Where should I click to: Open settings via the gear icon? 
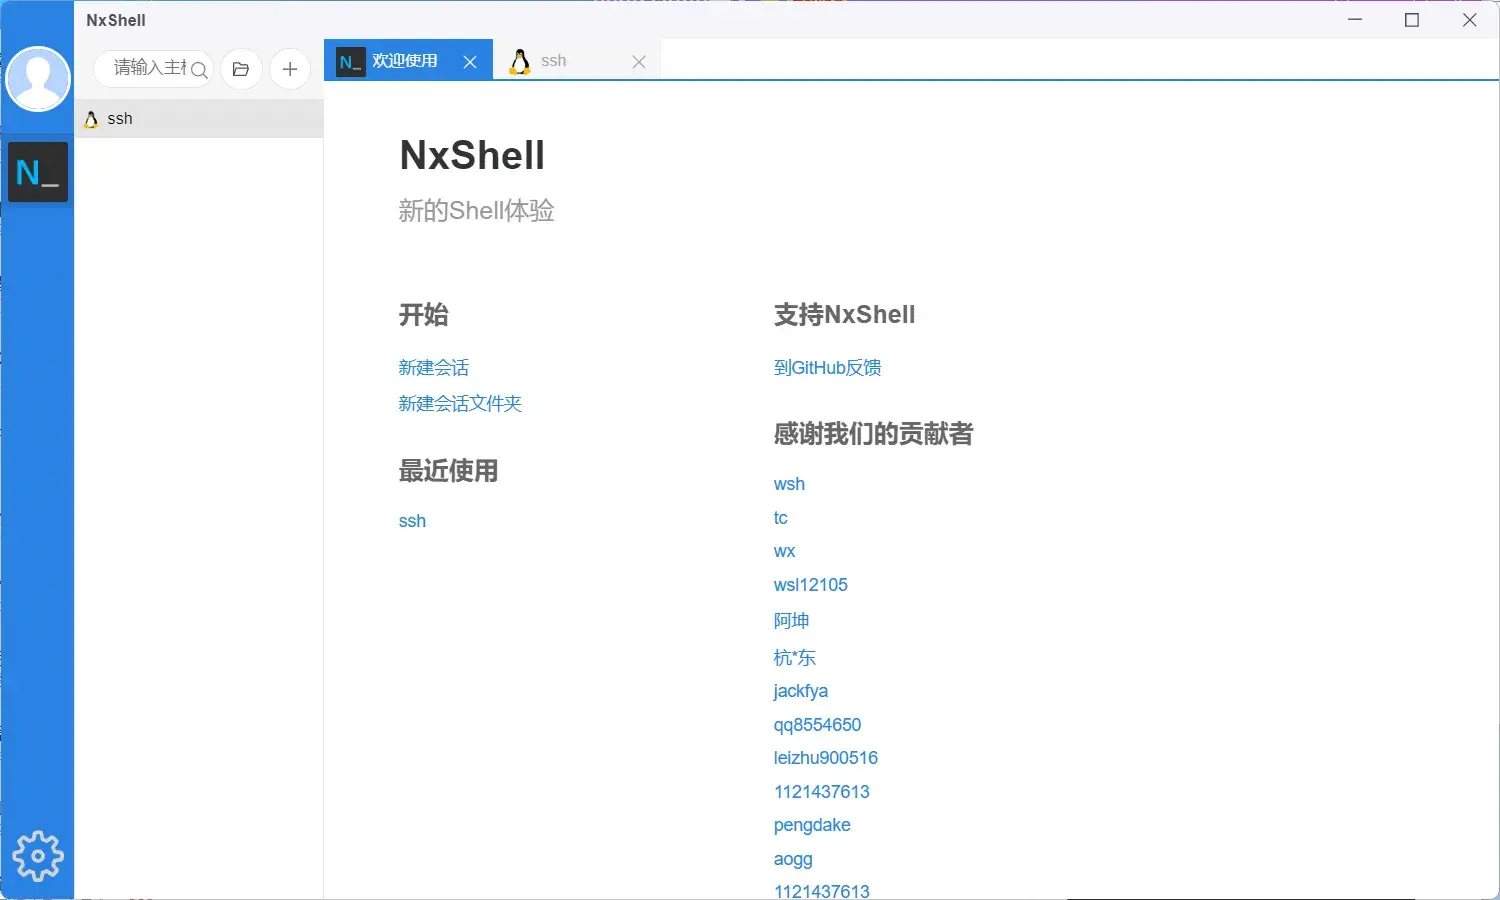38,856
